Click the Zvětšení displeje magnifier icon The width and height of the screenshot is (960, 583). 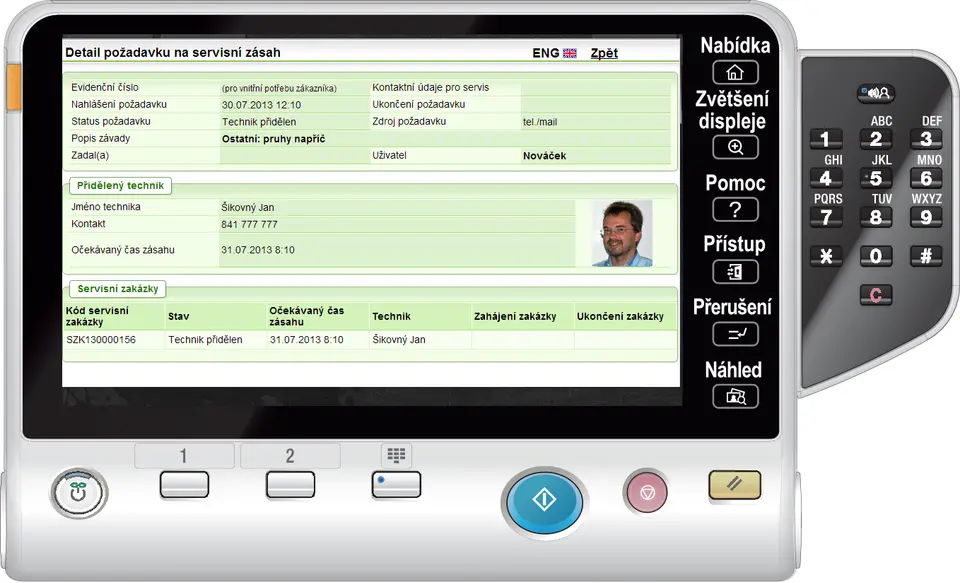(x=735, y=147)
